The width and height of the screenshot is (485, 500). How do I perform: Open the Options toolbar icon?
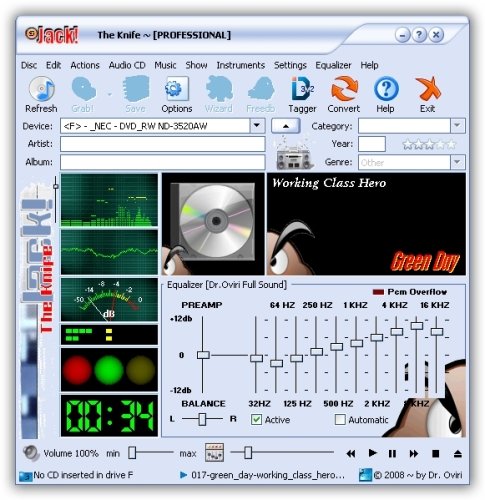click(177, 89)
